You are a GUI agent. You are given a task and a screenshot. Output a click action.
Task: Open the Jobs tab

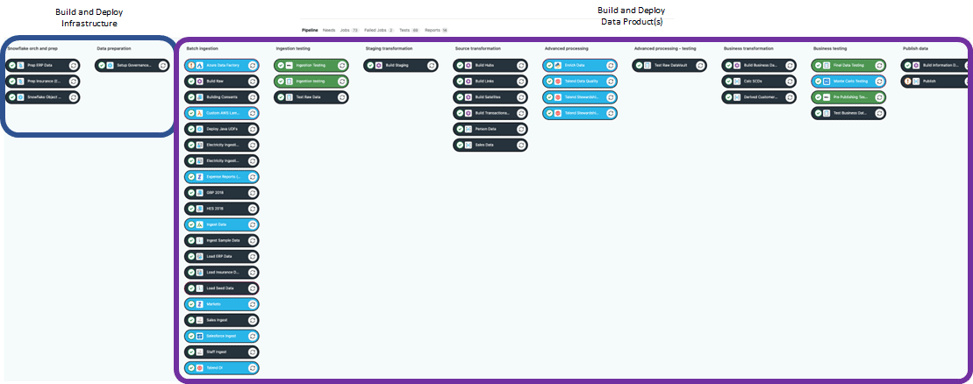pyautogui.click(x=349, y=30)
